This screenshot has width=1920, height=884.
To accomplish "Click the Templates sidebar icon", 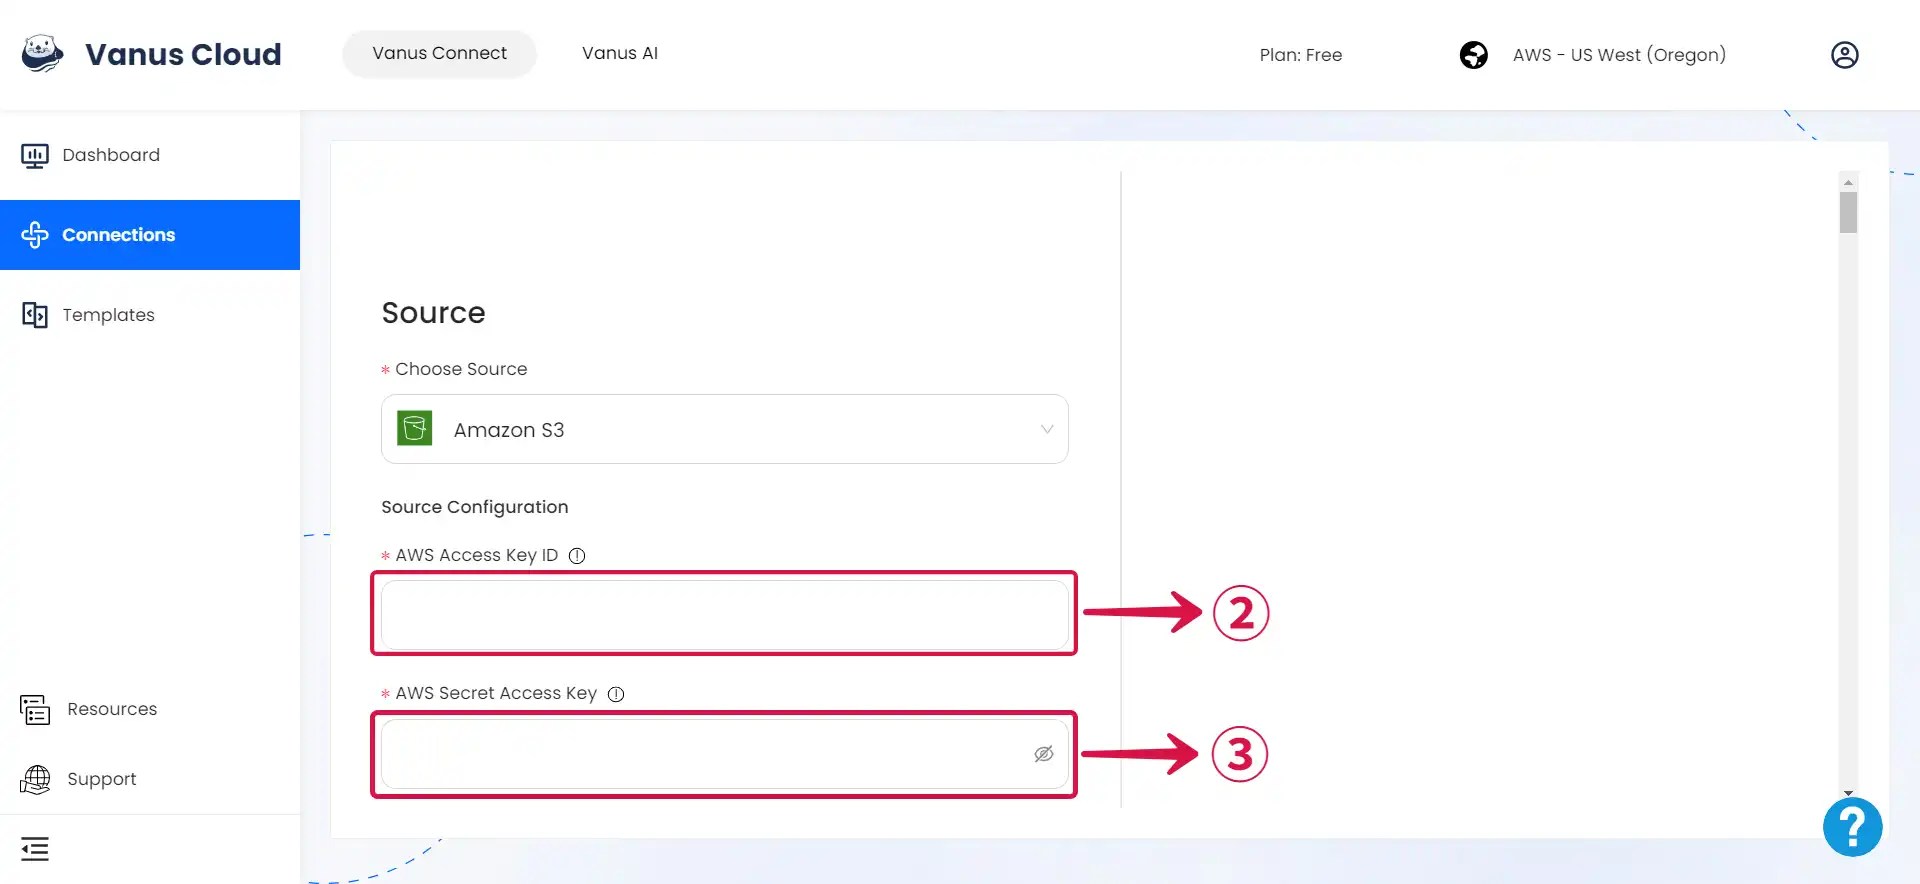I will tap(35, 315).
